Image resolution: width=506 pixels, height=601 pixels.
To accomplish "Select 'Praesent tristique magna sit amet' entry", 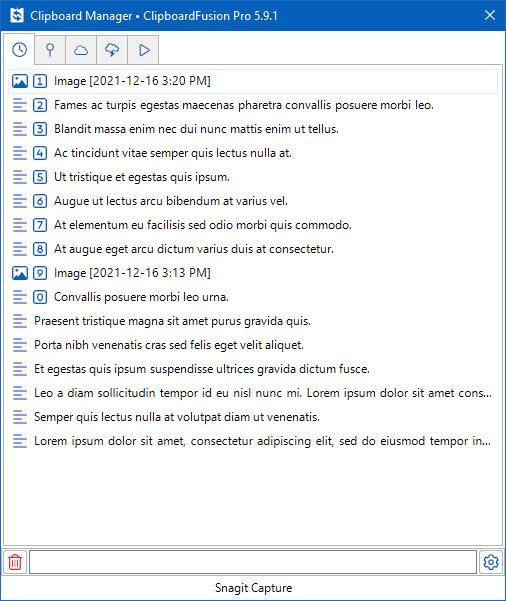I will [253, 321].
